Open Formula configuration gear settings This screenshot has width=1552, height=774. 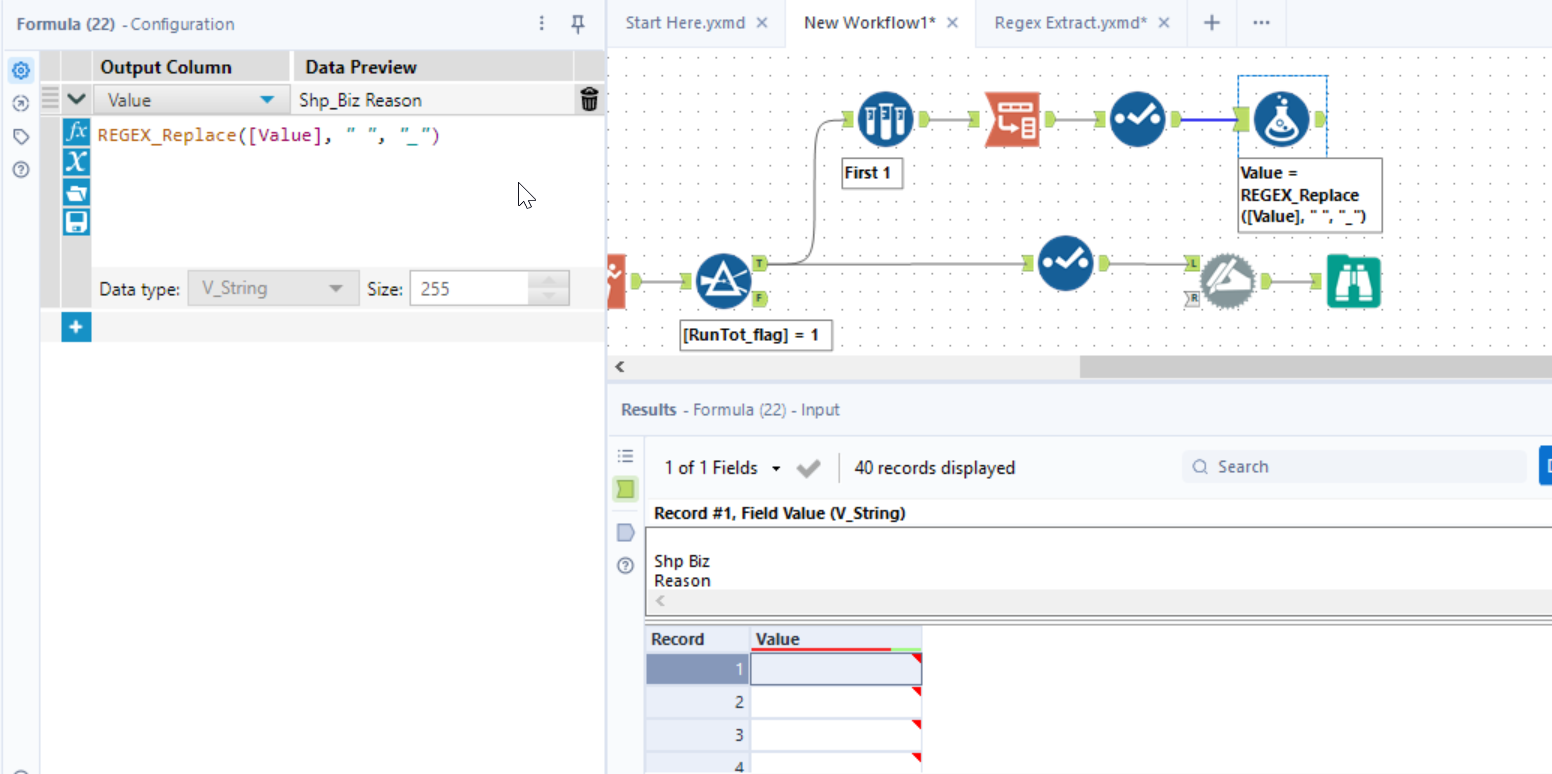pos(20,70)
